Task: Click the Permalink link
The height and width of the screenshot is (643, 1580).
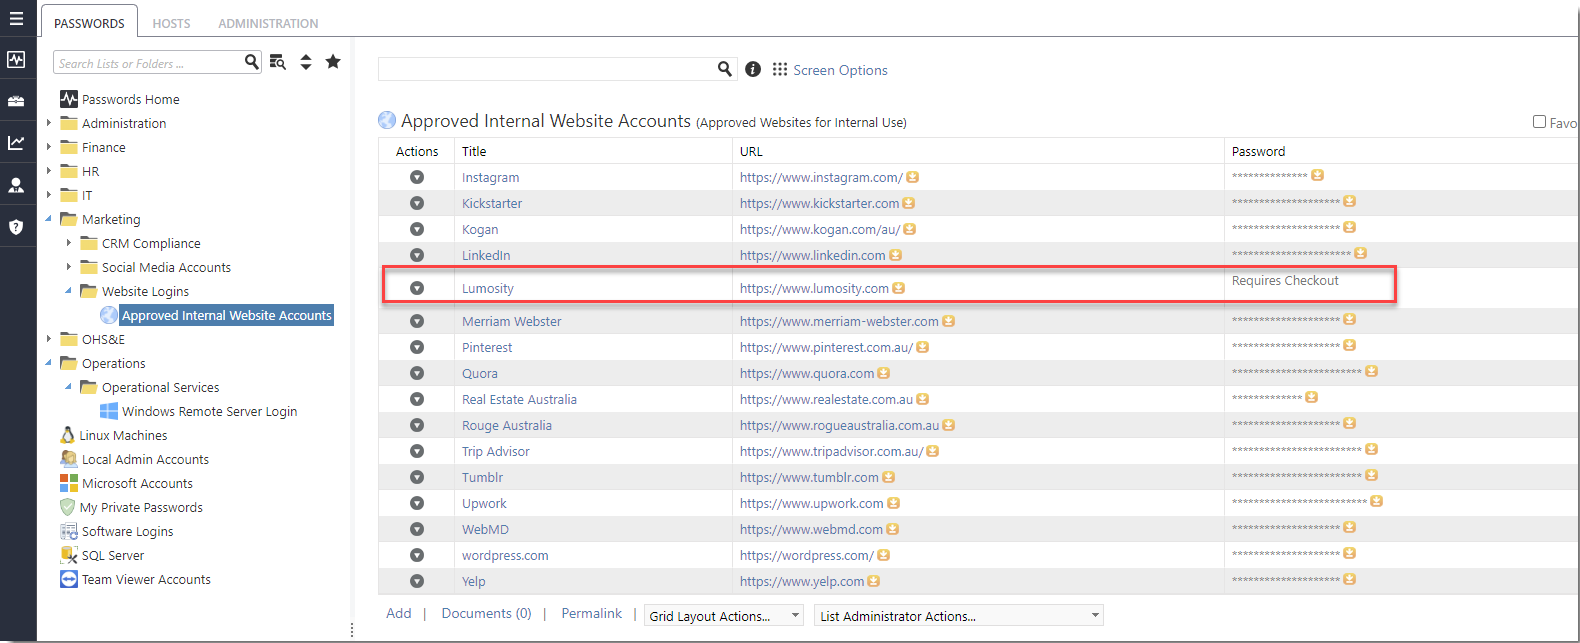Action: 591,613
